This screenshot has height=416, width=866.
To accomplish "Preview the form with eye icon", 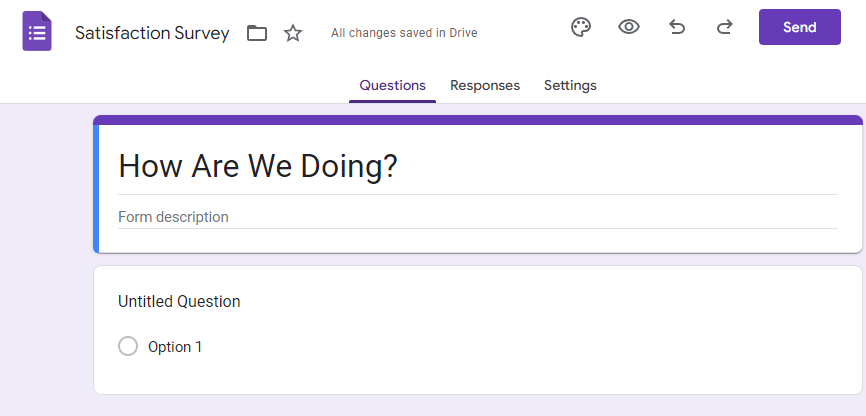I will (629, 27).
